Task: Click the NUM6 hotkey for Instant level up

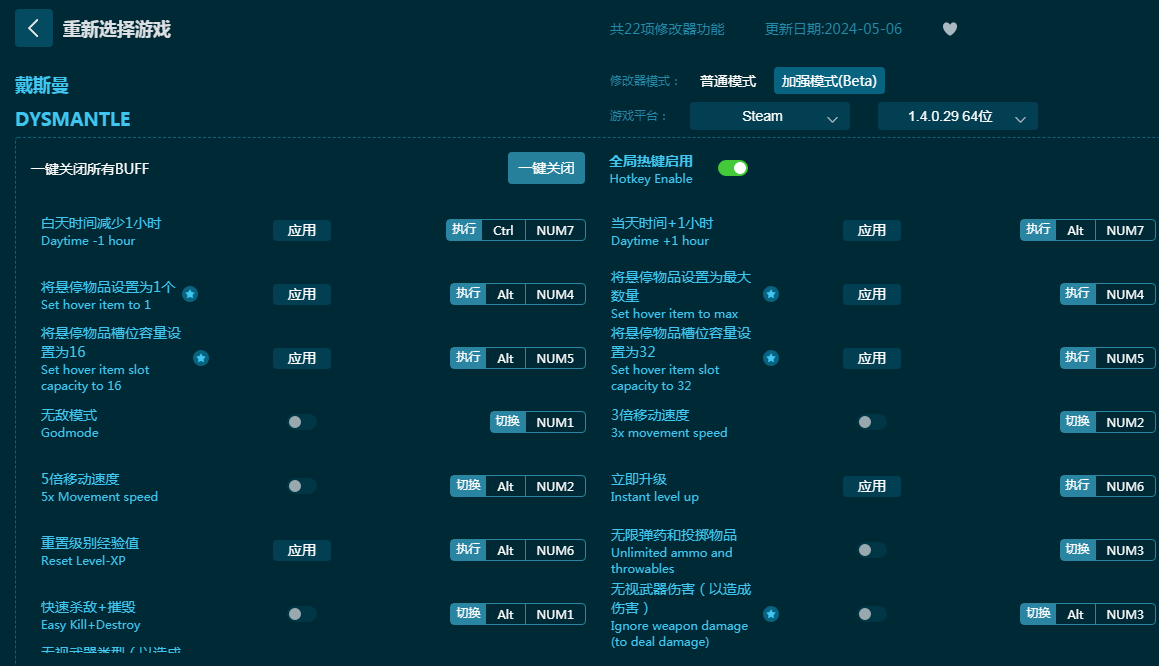Action: [x=1125, y=486]
